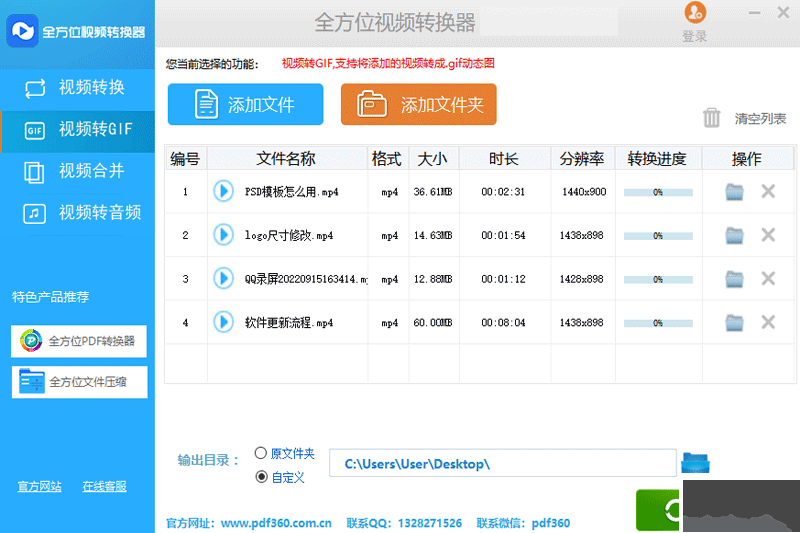The height and width of the screenshot is (533, 800).
Task: Browse output directory with blue folder icon
Action: (x=695, y=463)
